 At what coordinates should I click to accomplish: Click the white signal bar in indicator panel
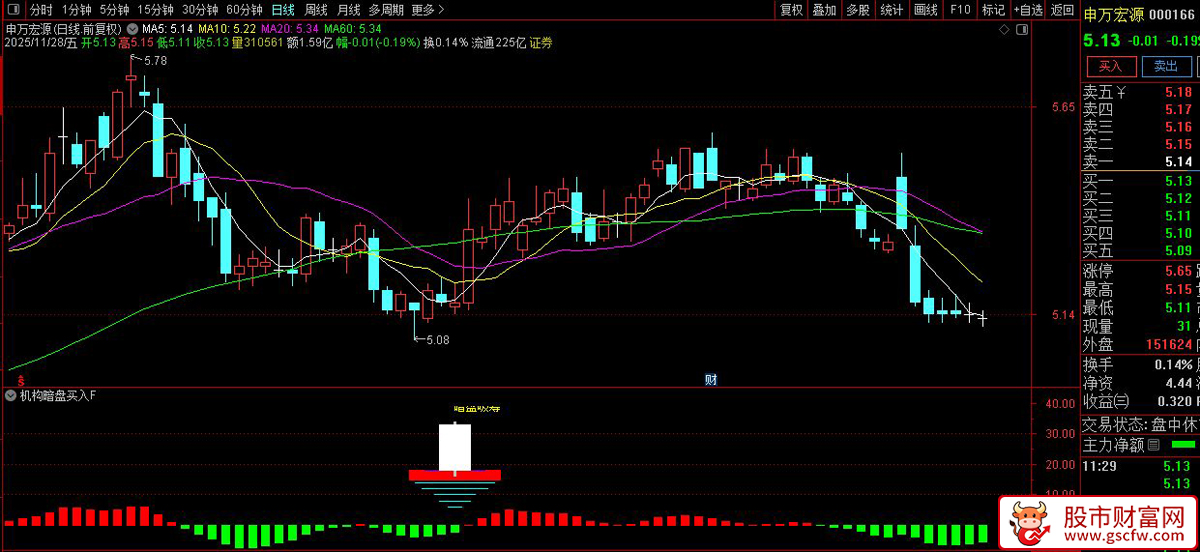[x=455, y=449]
